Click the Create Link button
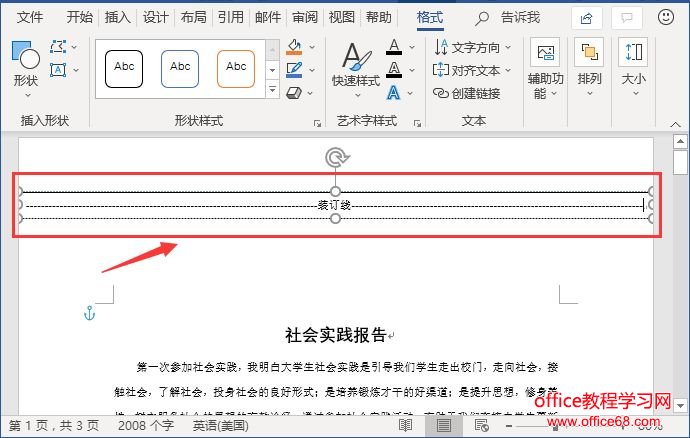Image resolution: width=690 pixels, height=438 pixels. [467, 93]
